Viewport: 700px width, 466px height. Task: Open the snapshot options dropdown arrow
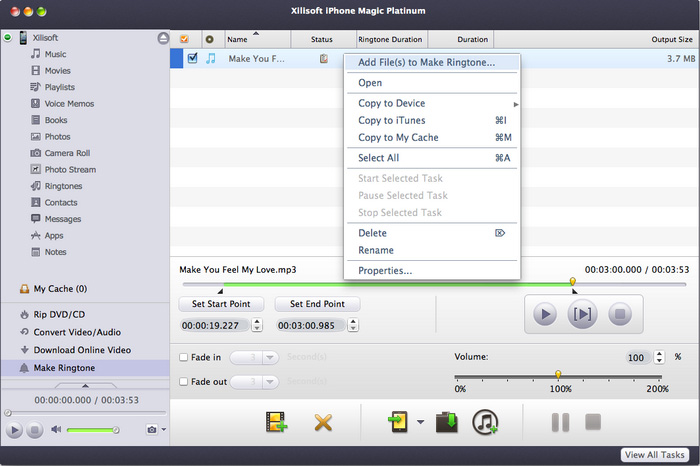pyautogui.click(x=163, y=429)
